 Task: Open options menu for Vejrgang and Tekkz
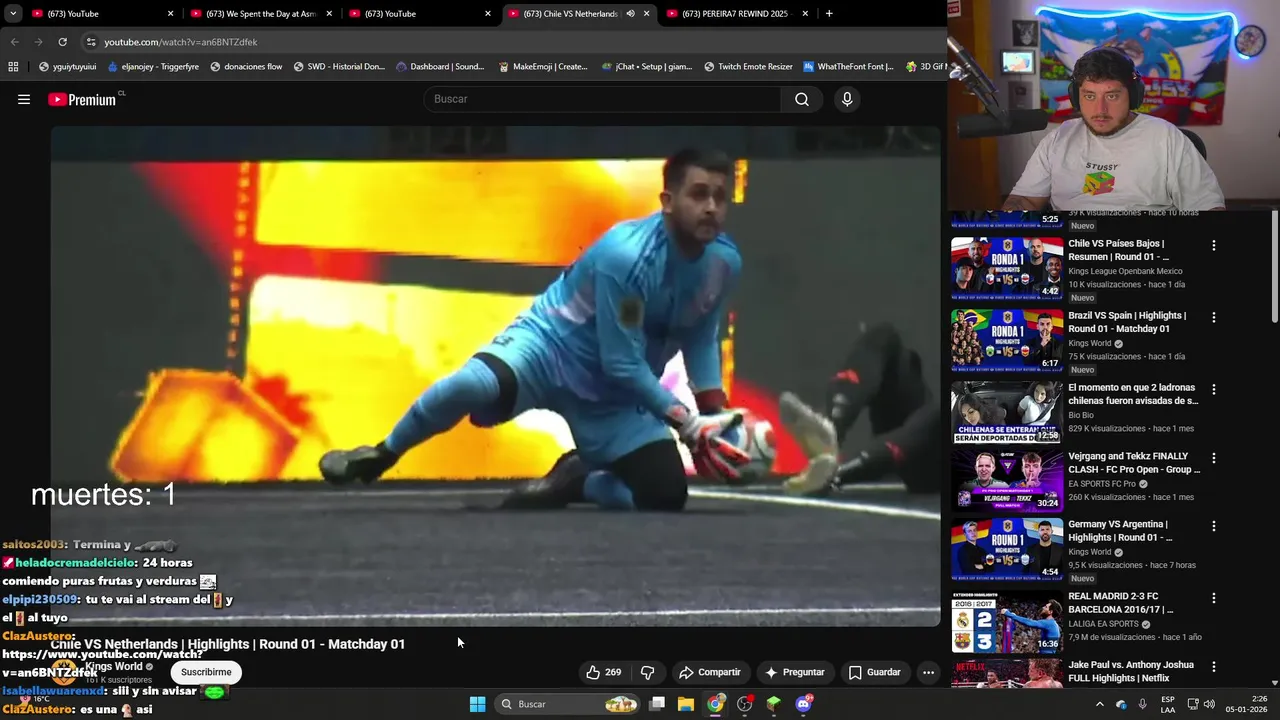pyautogui.click(x=1214, y=458)
